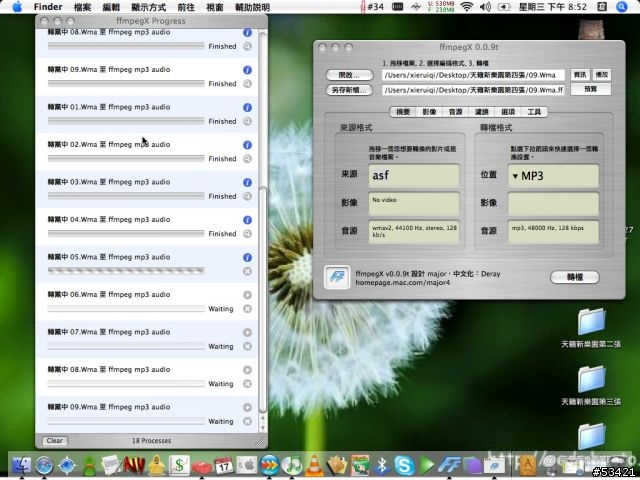Viewport: 640px width, 480px height.
Task: Open the MP3 preset dropdown under 轉檔格式
Action: (553, 176)
